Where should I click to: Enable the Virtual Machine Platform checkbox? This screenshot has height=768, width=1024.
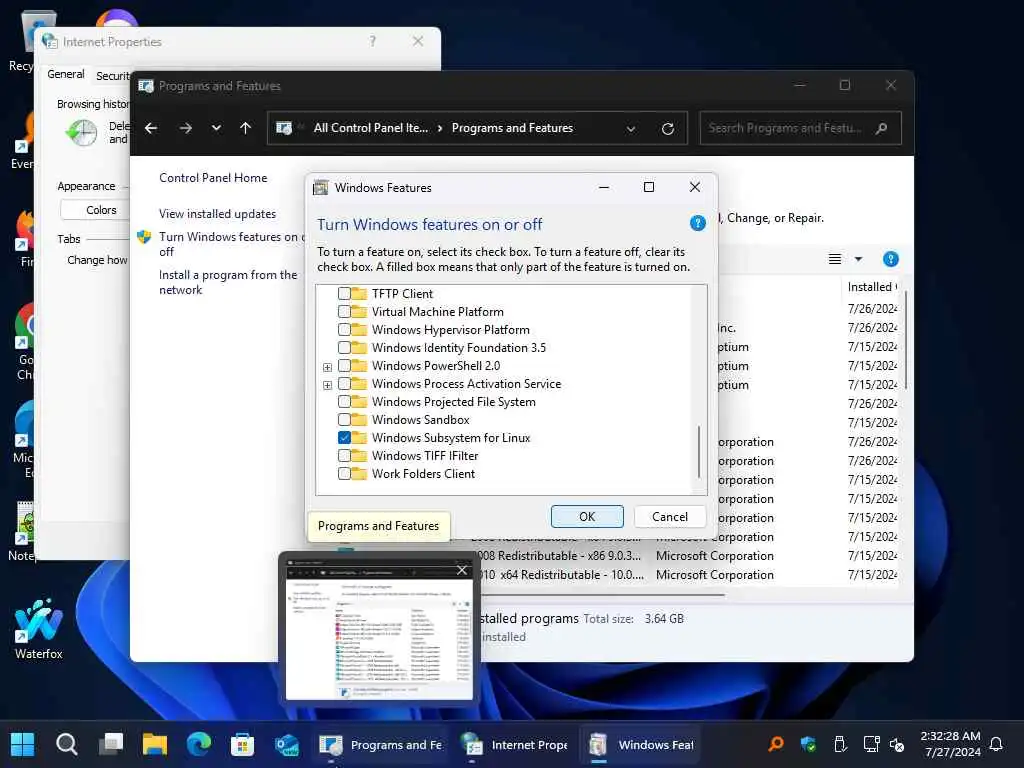(344, 312)
